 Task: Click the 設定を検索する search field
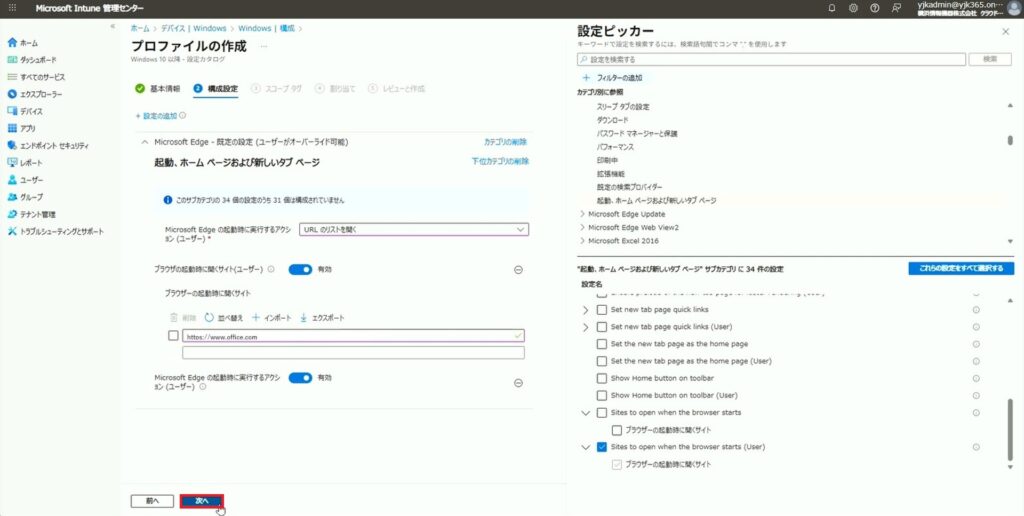tap(772, 59)
